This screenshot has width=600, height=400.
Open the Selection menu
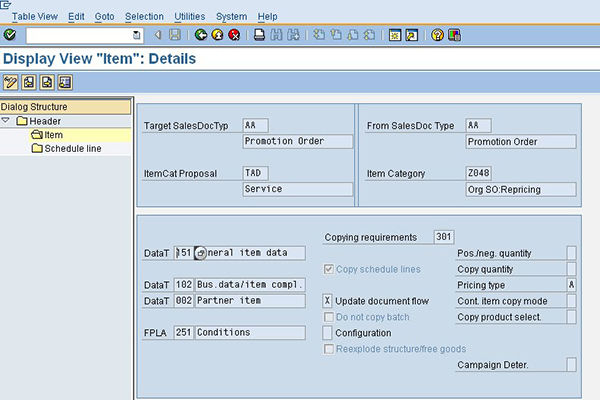(x=144, y=16)
